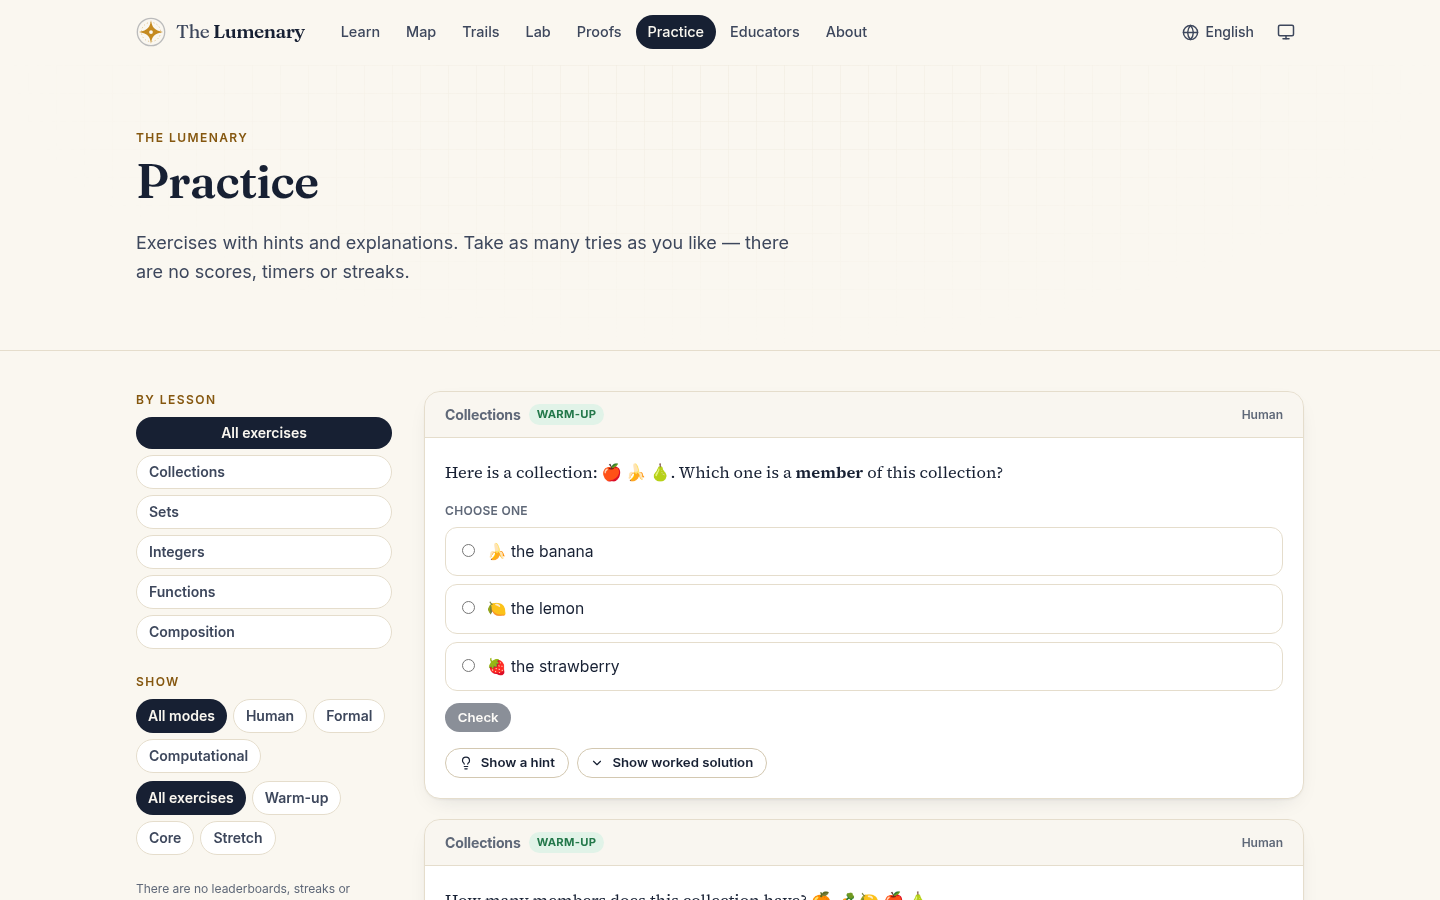Filter by the Collections lesson

tap(264, 472)
